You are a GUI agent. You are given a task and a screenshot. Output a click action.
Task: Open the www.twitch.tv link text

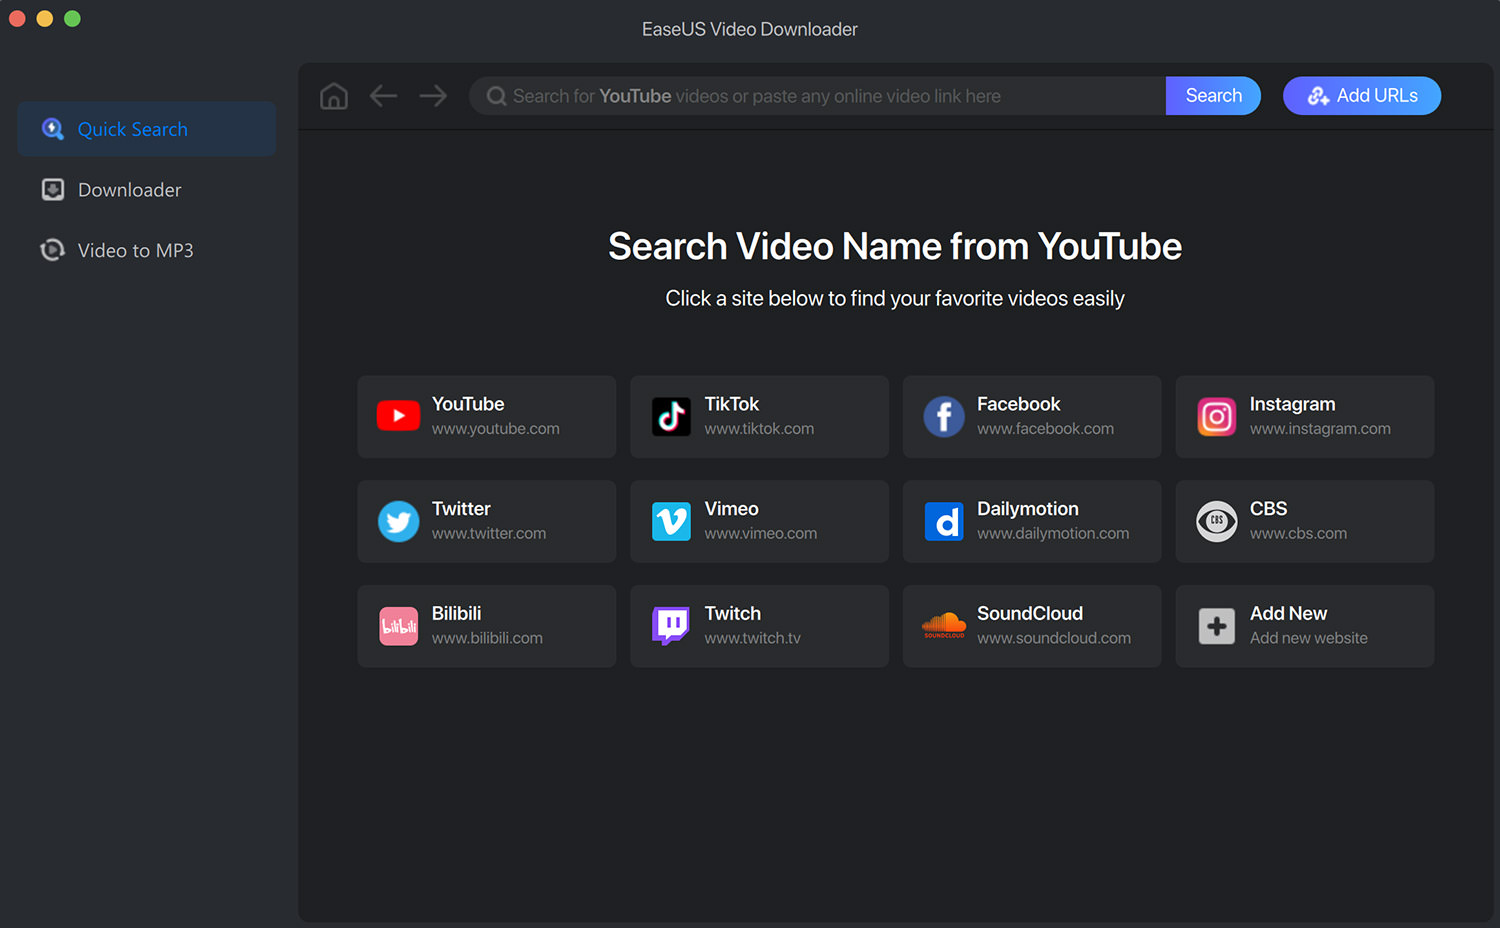pyautogui.click(x=752, y=638)
